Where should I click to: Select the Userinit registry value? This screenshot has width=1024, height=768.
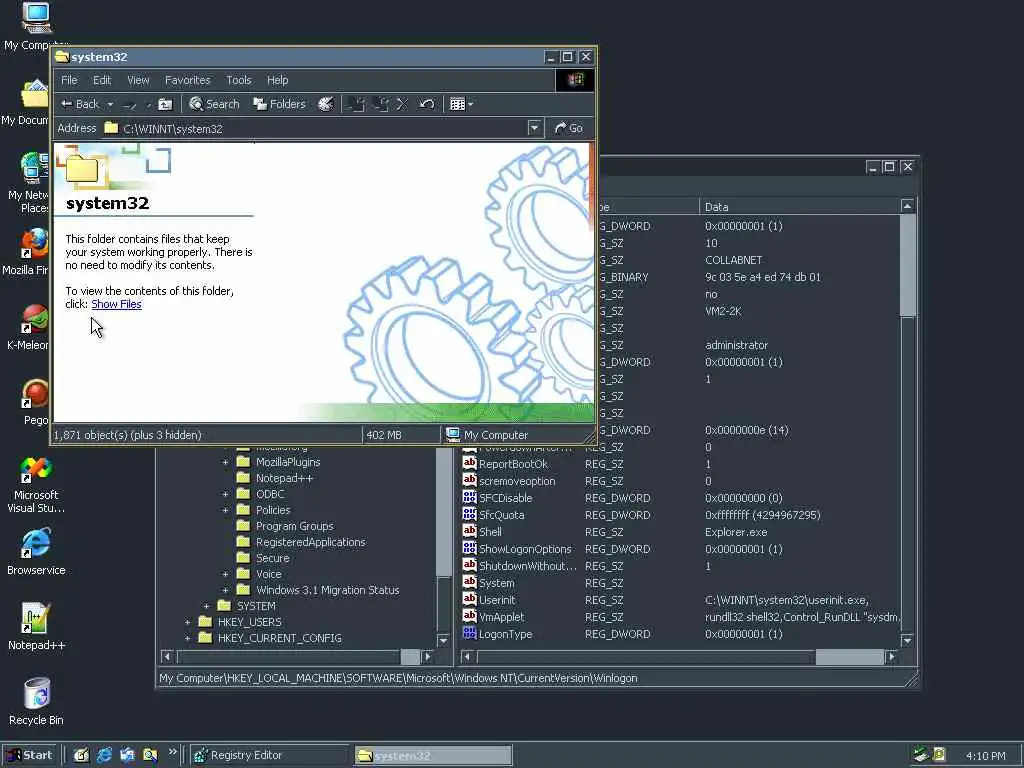(497, 600)
